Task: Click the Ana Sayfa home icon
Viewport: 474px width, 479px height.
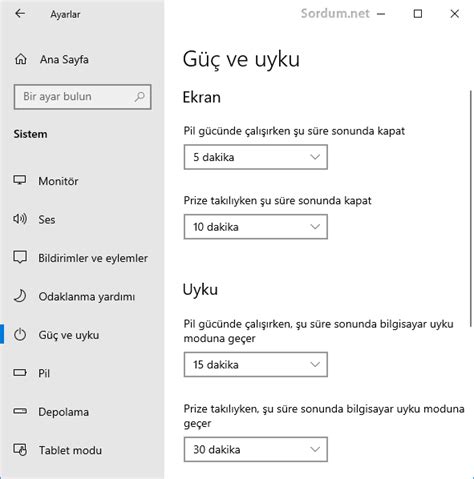Action: [21, 59]
